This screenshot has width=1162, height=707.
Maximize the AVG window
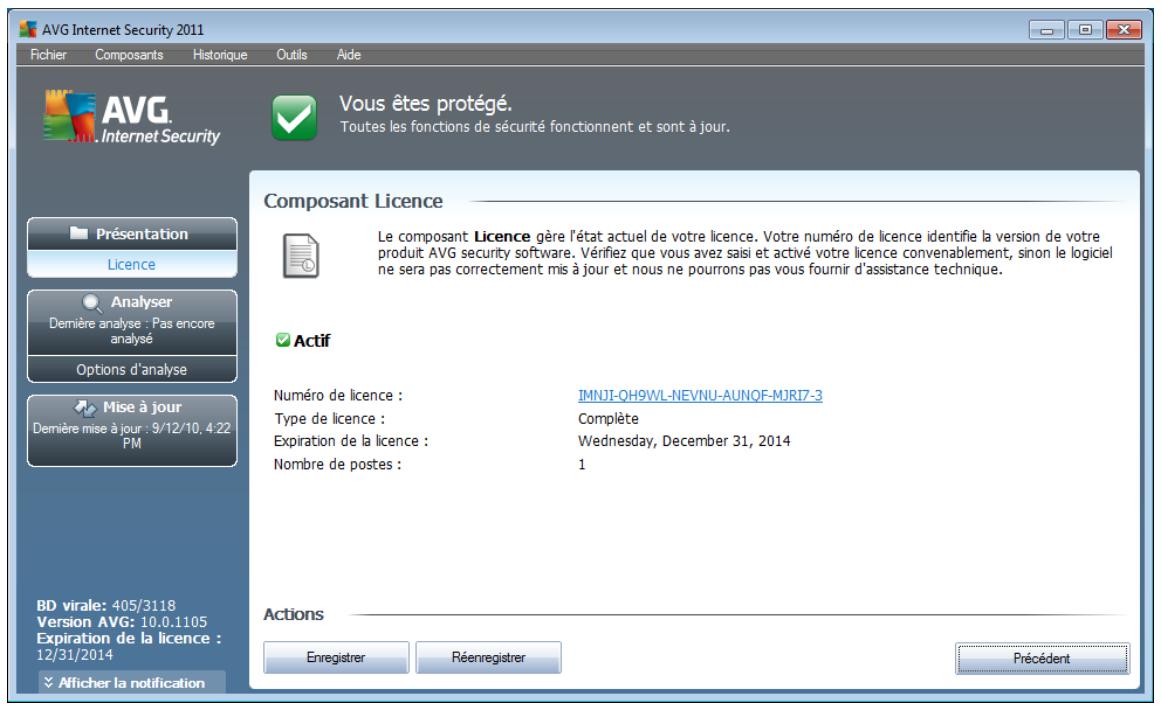pyautogui.click(x=1085, y=30)
